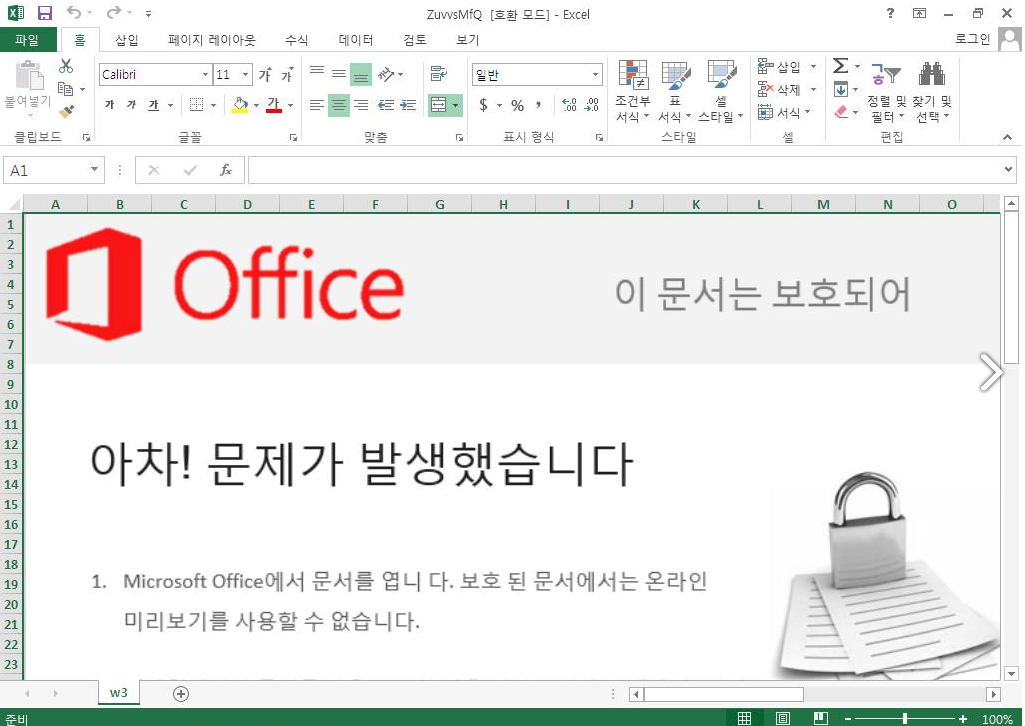
Task: Open Sort and Filter (정렬 및 필터)
Action: 886,91
